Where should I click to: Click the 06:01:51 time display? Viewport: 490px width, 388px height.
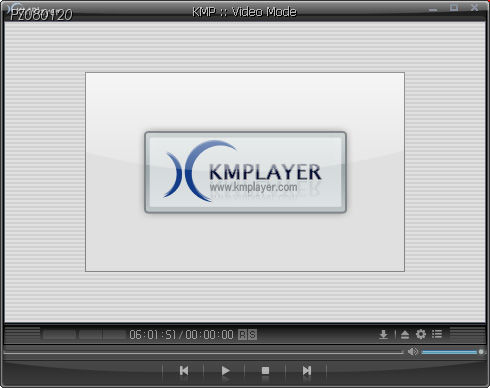pos(152,334)
